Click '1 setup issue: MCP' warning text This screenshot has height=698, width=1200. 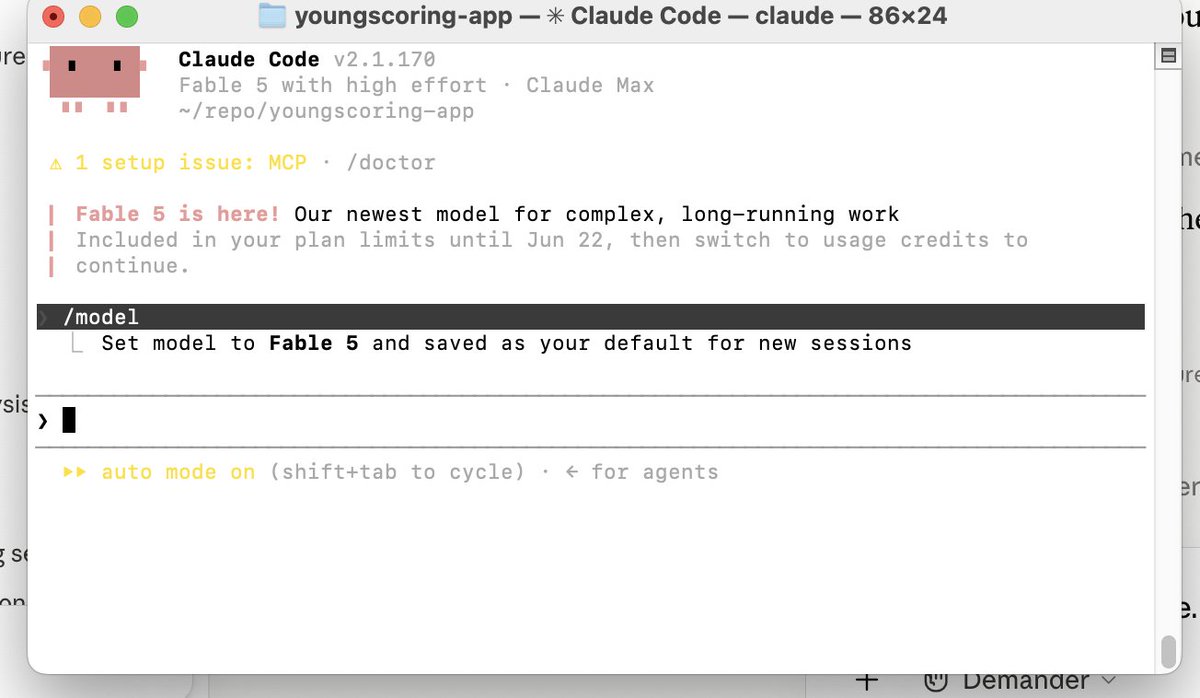click(x=191, y=163)
